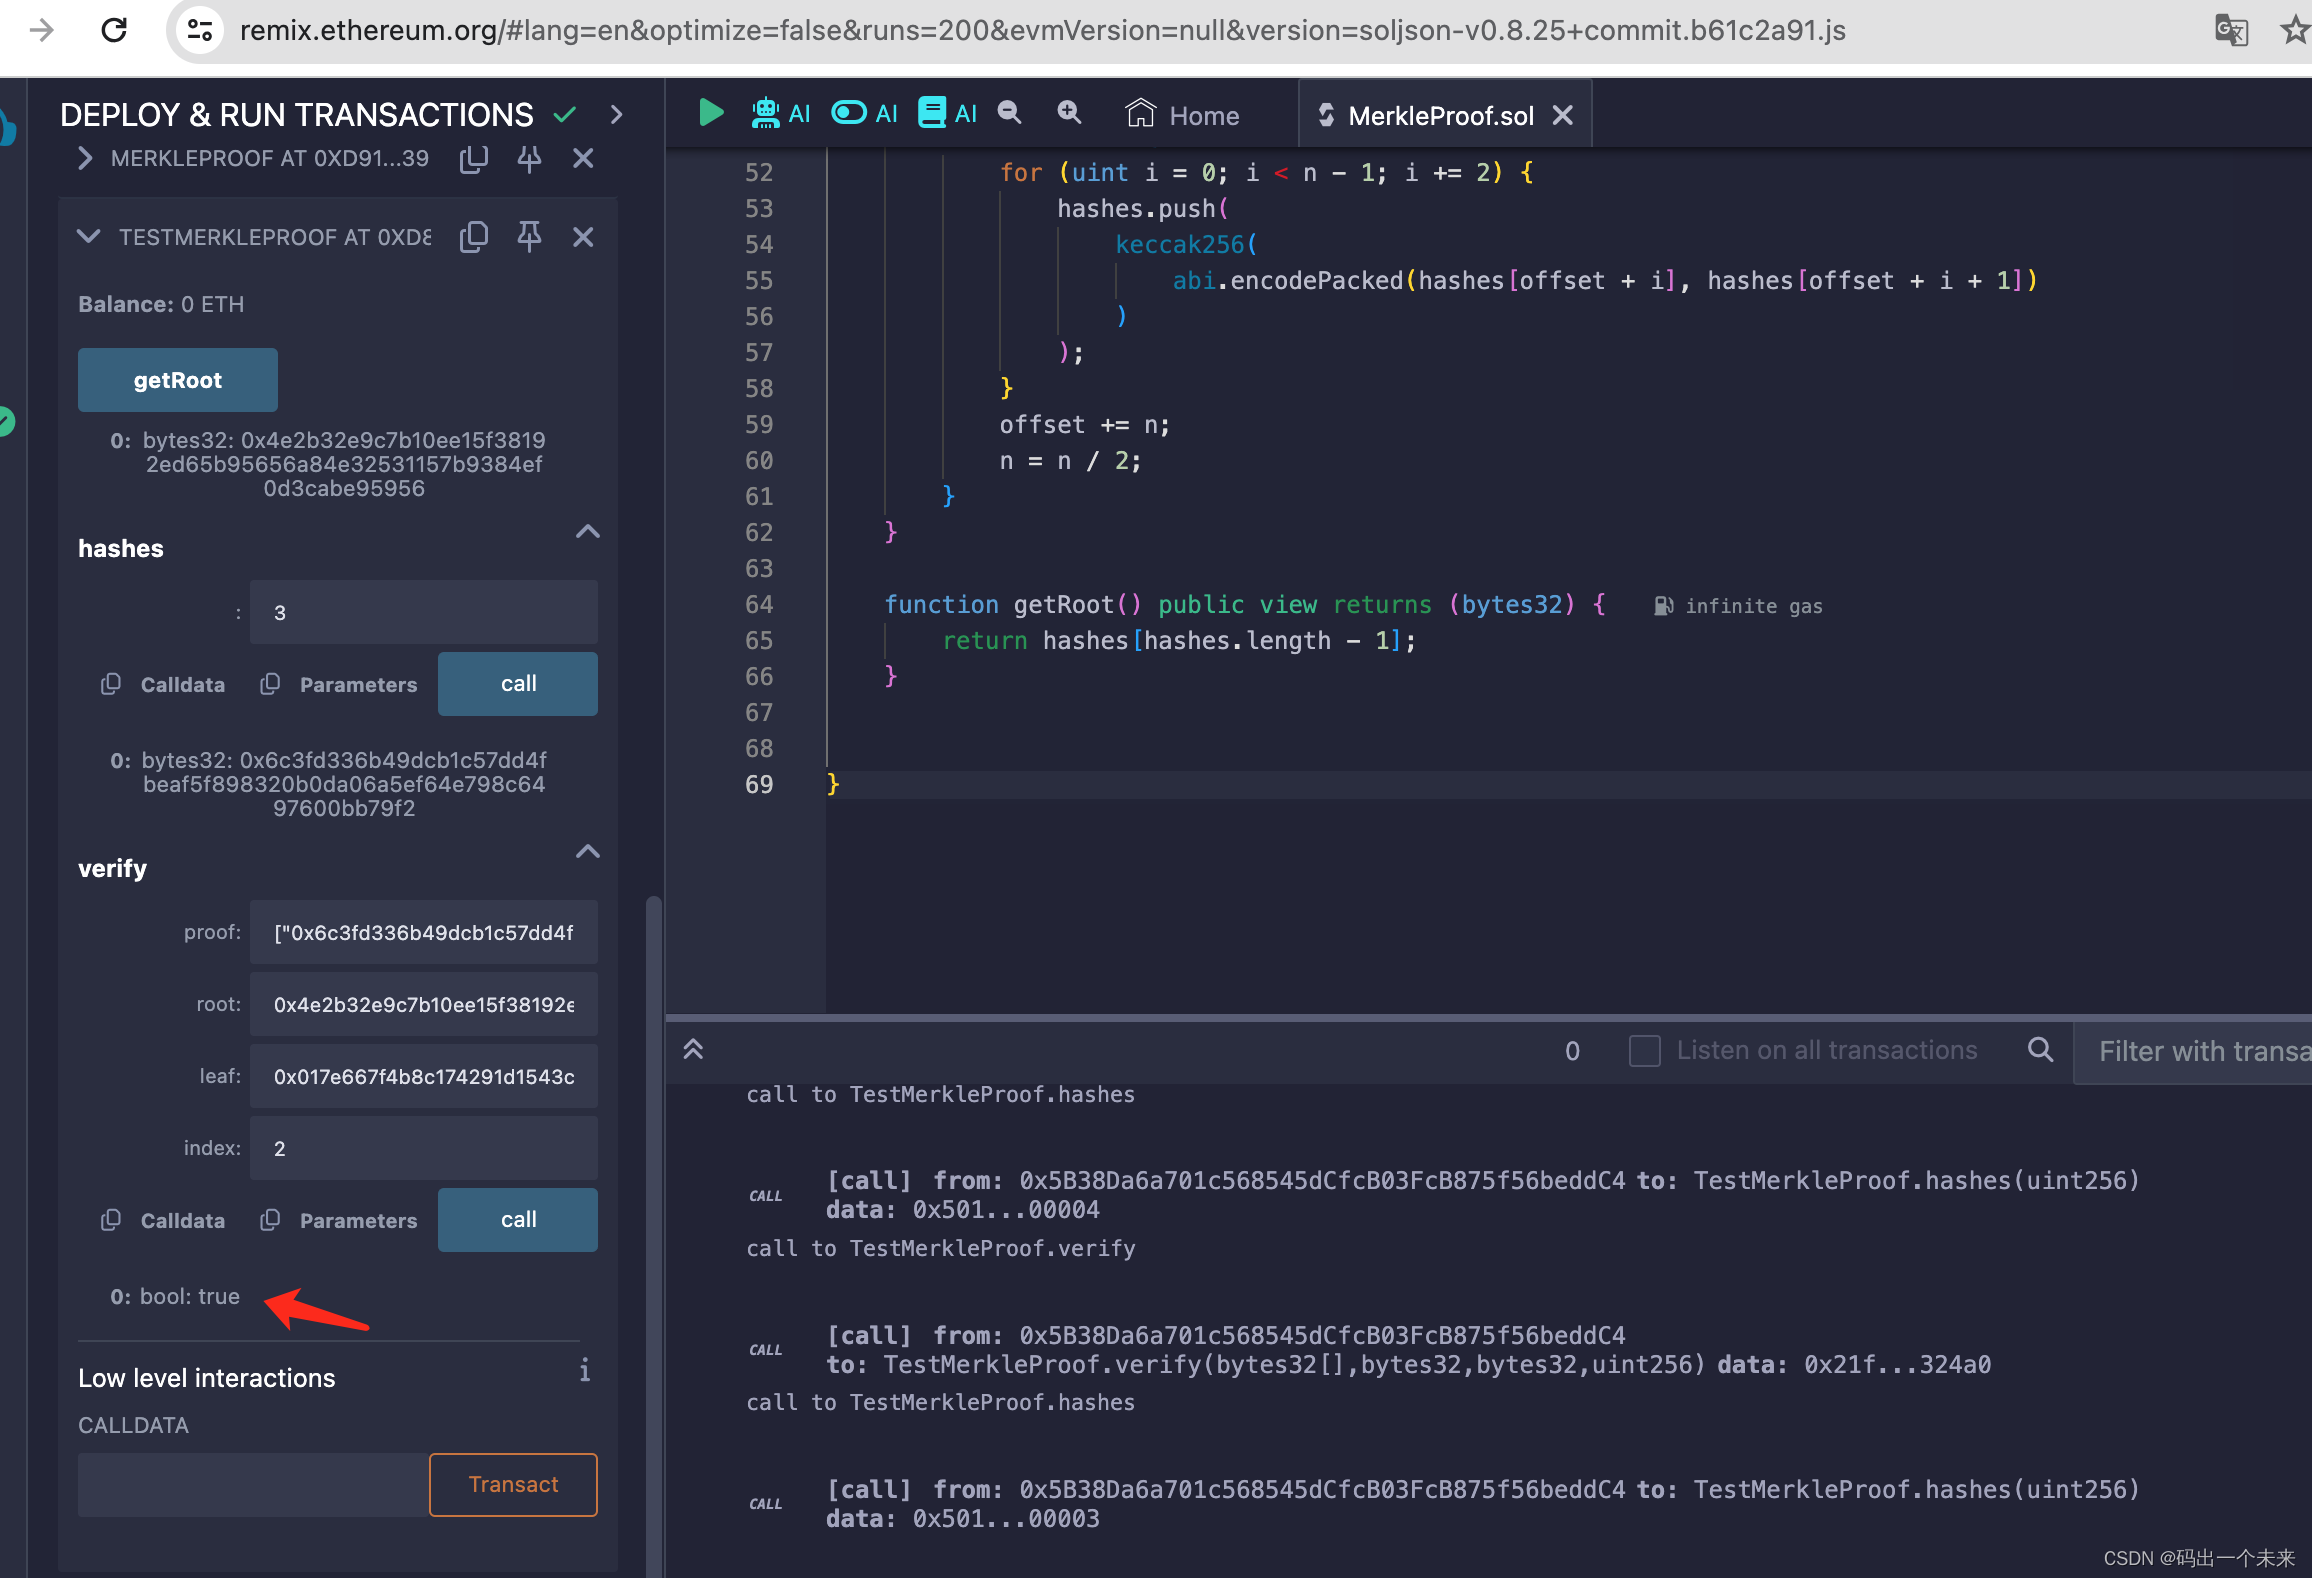
Task: Copy hashes function calldata
Action: click(x=111, y=685)
